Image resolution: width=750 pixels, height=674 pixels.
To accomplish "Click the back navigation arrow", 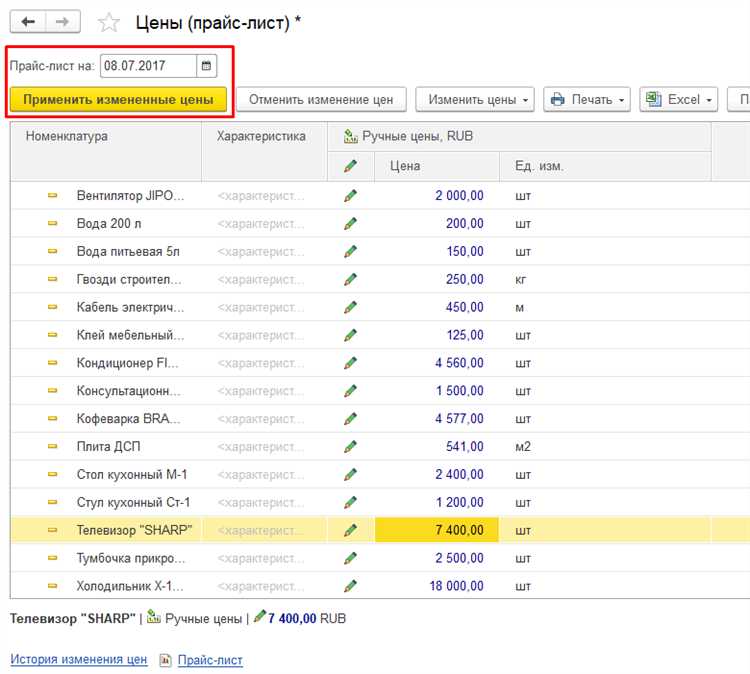I will [28, 22].
